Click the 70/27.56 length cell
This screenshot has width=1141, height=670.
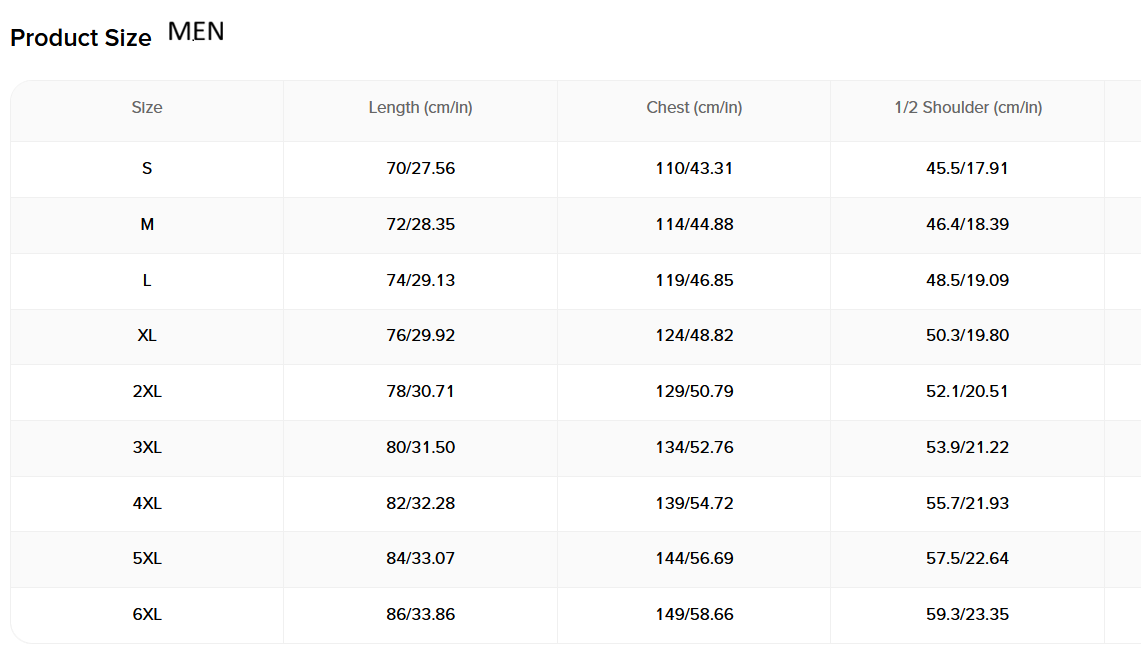[x=421, y=169]
